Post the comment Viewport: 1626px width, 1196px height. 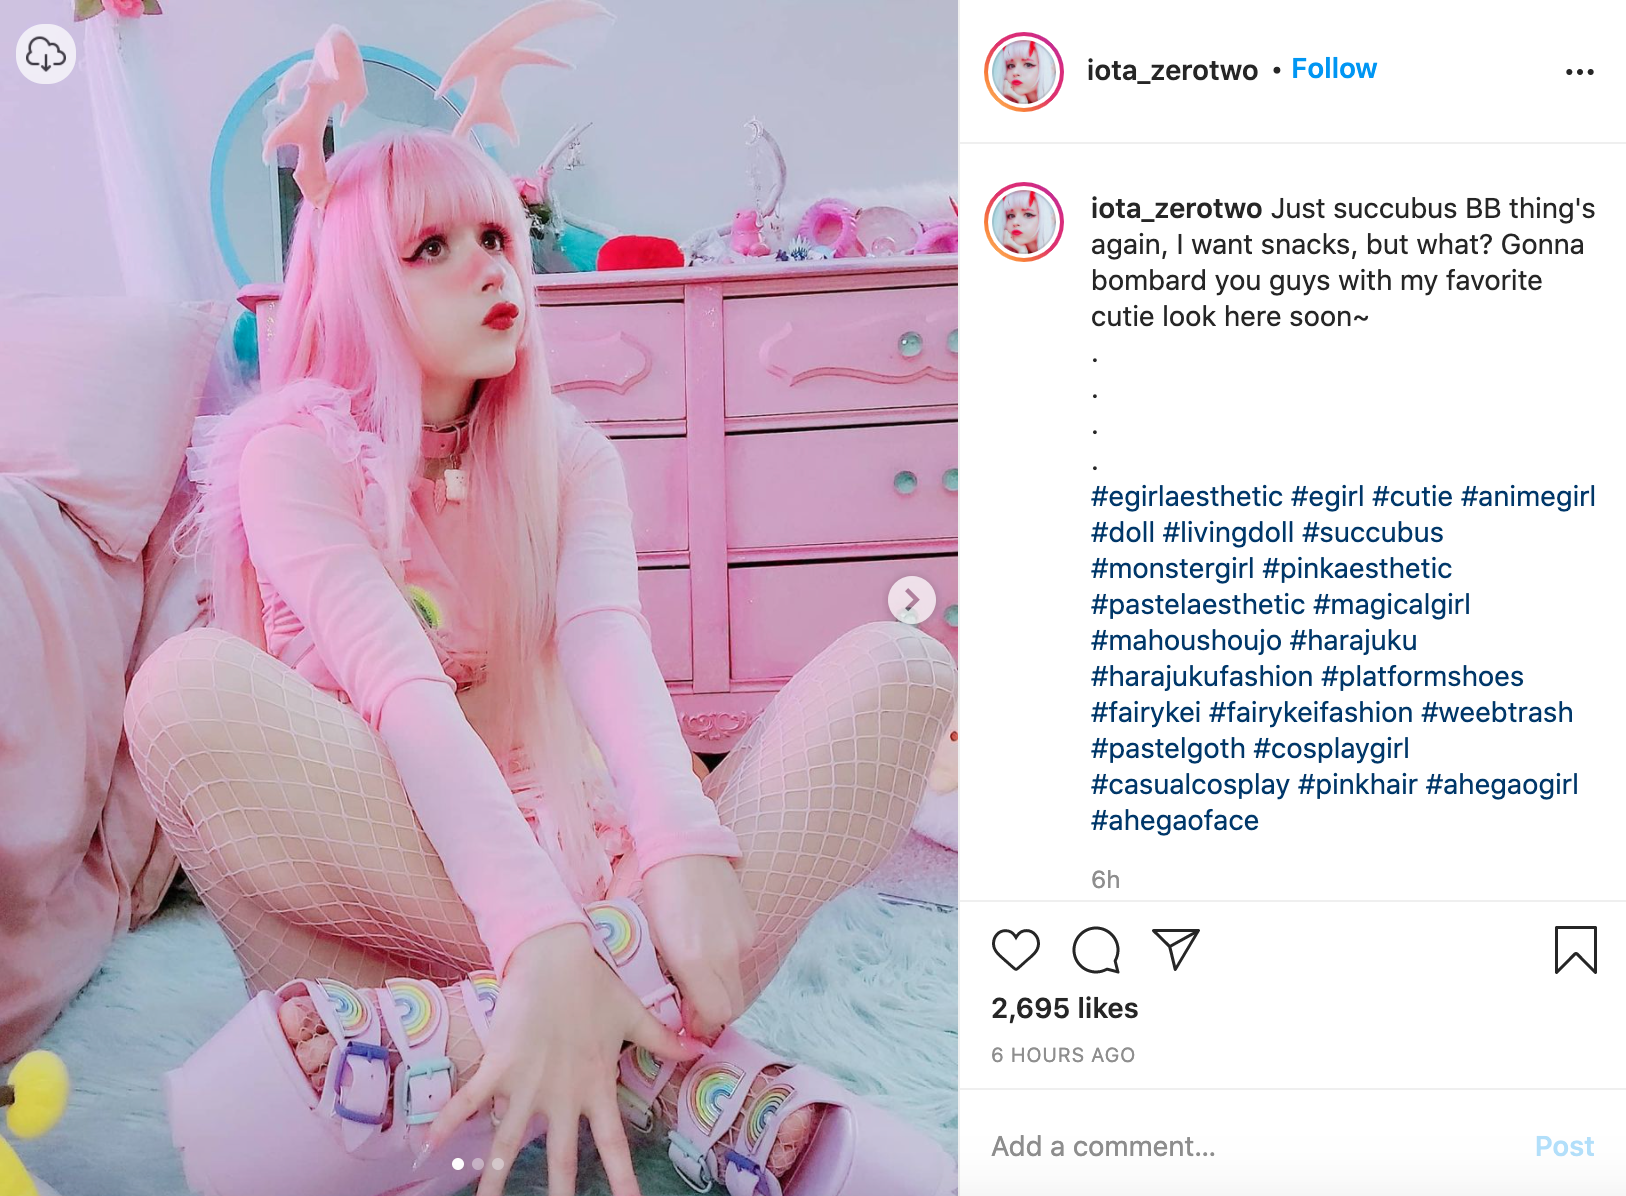click(1564, 1146)
